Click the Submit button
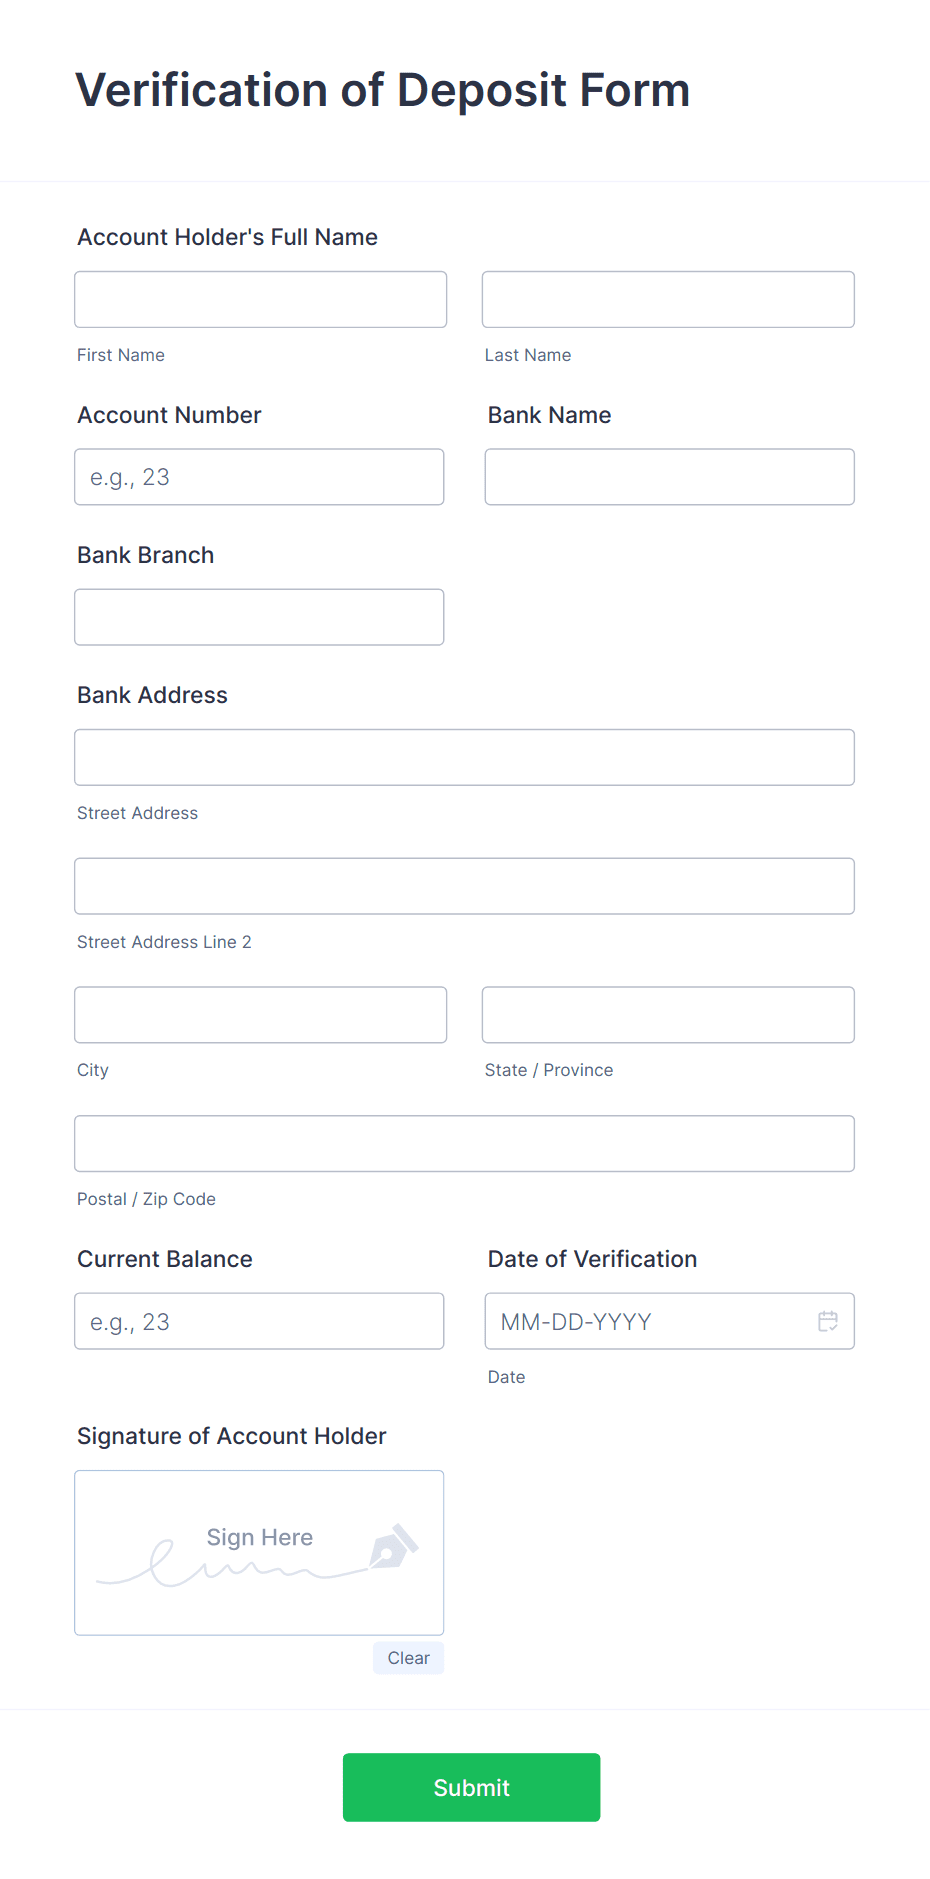The height and width of the screenshot is (1879, 930). click(x=470, y=1787)
